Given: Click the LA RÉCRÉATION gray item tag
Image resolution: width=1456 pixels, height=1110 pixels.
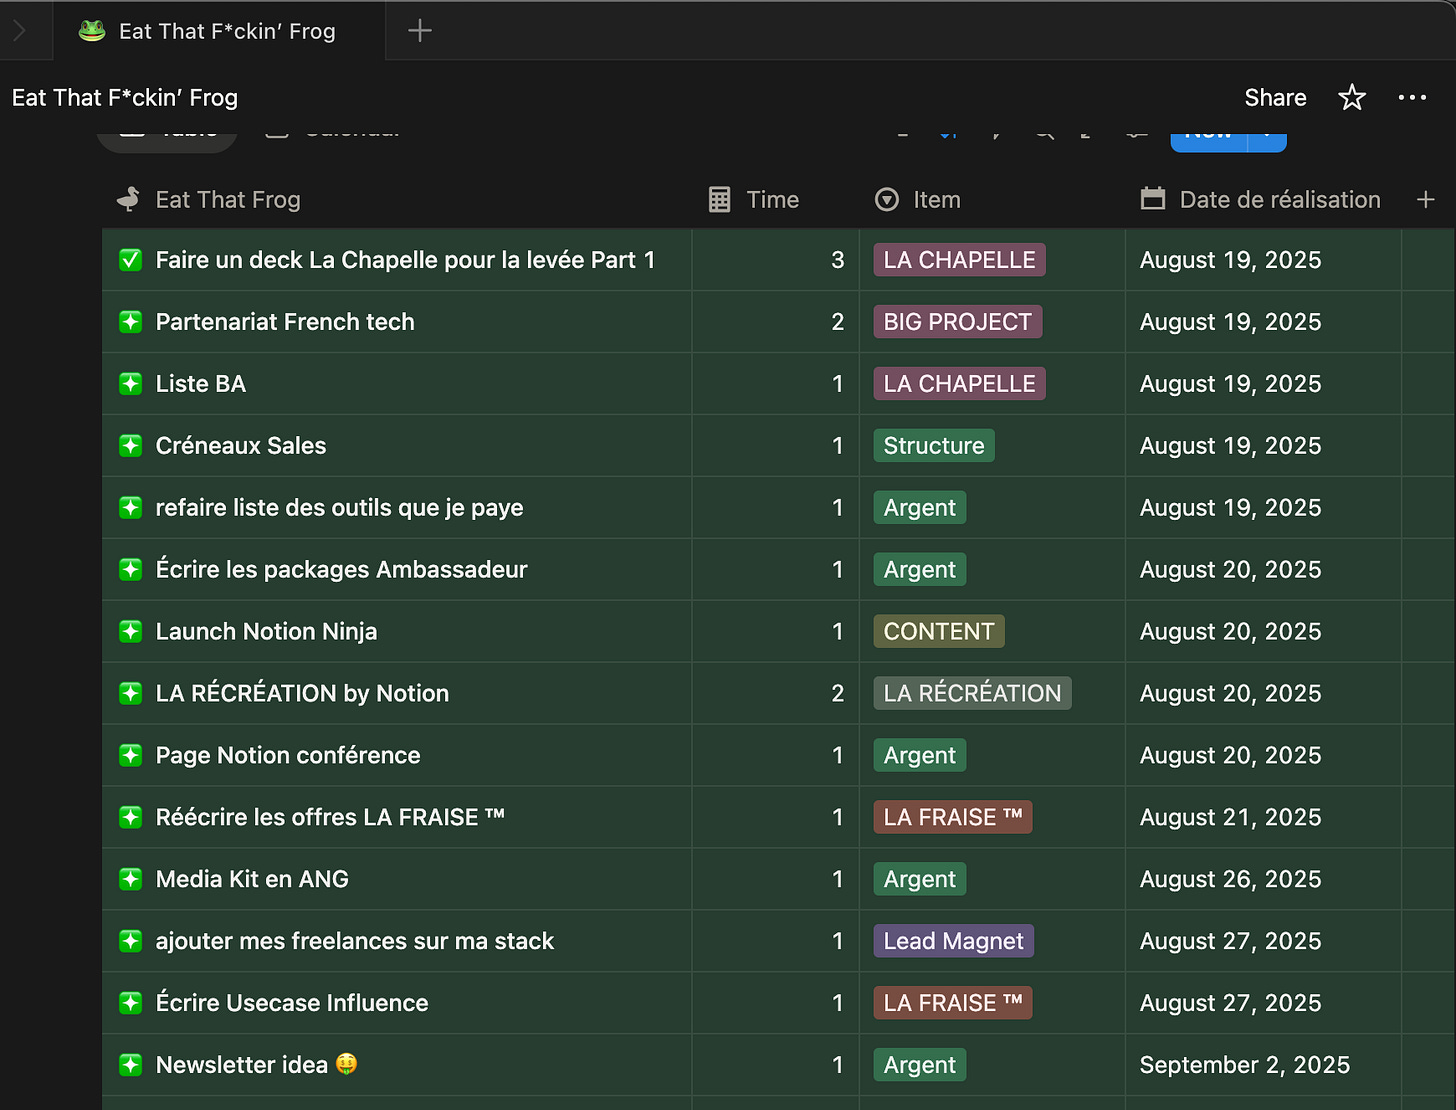Looking at the screenshot, I should pos(972,694).
